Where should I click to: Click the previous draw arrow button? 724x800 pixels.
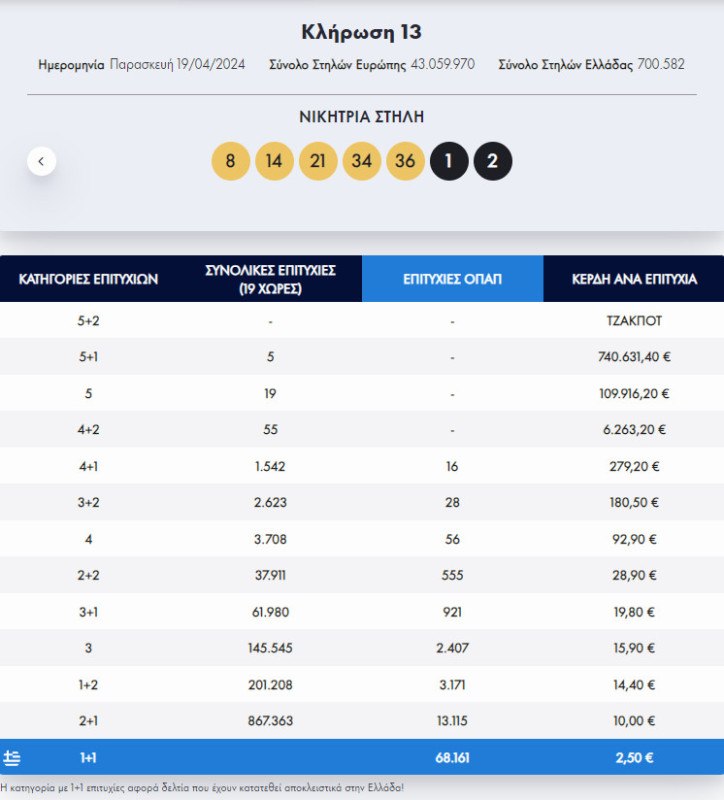click(42, 161)
